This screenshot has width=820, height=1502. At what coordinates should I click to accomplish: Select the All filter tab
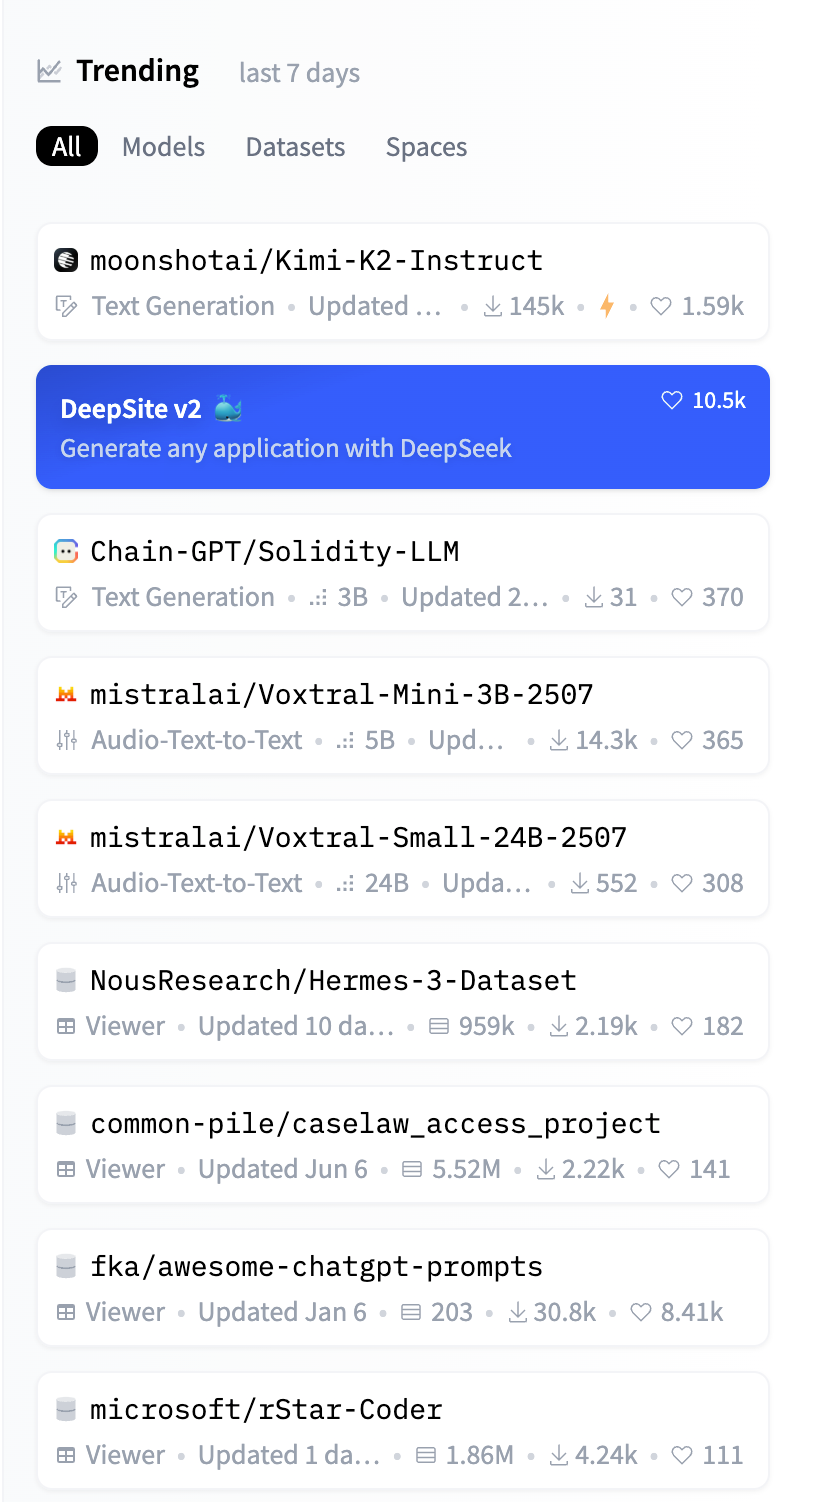click(x=67, y=147)
